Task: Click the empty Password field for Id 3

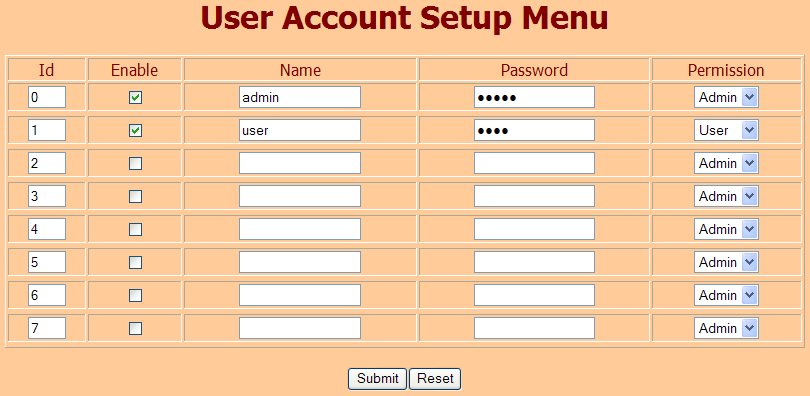Action: [x=534, y=196]
